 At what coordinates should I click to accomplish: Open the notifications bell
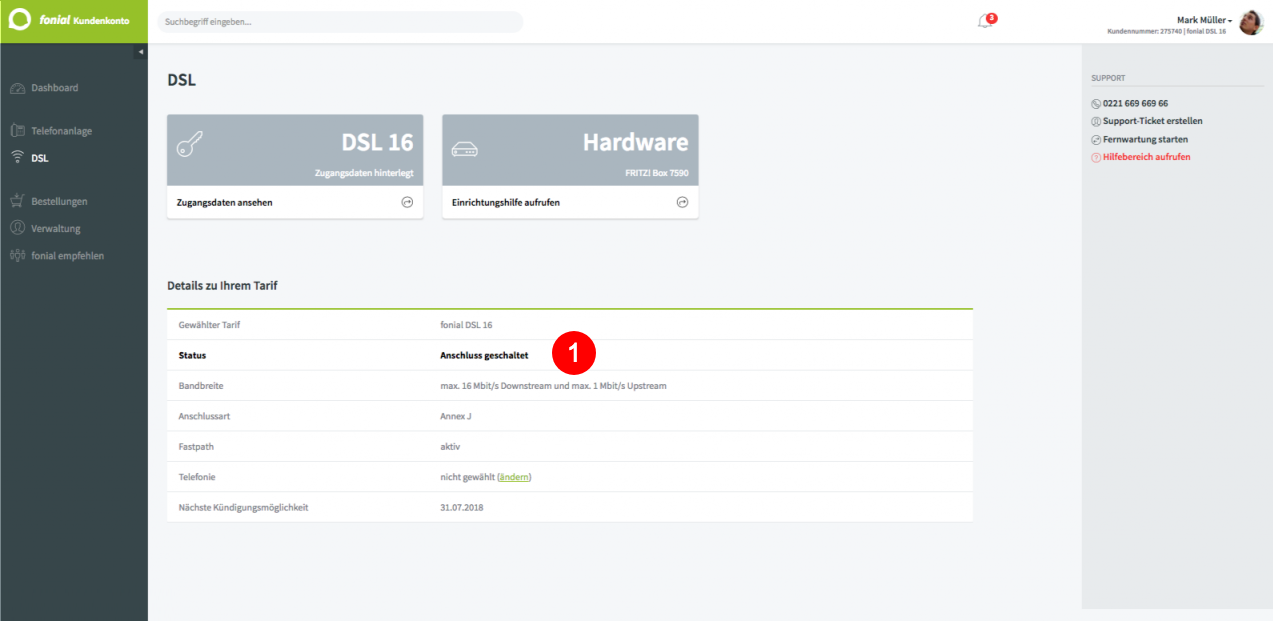pos(985,21)
